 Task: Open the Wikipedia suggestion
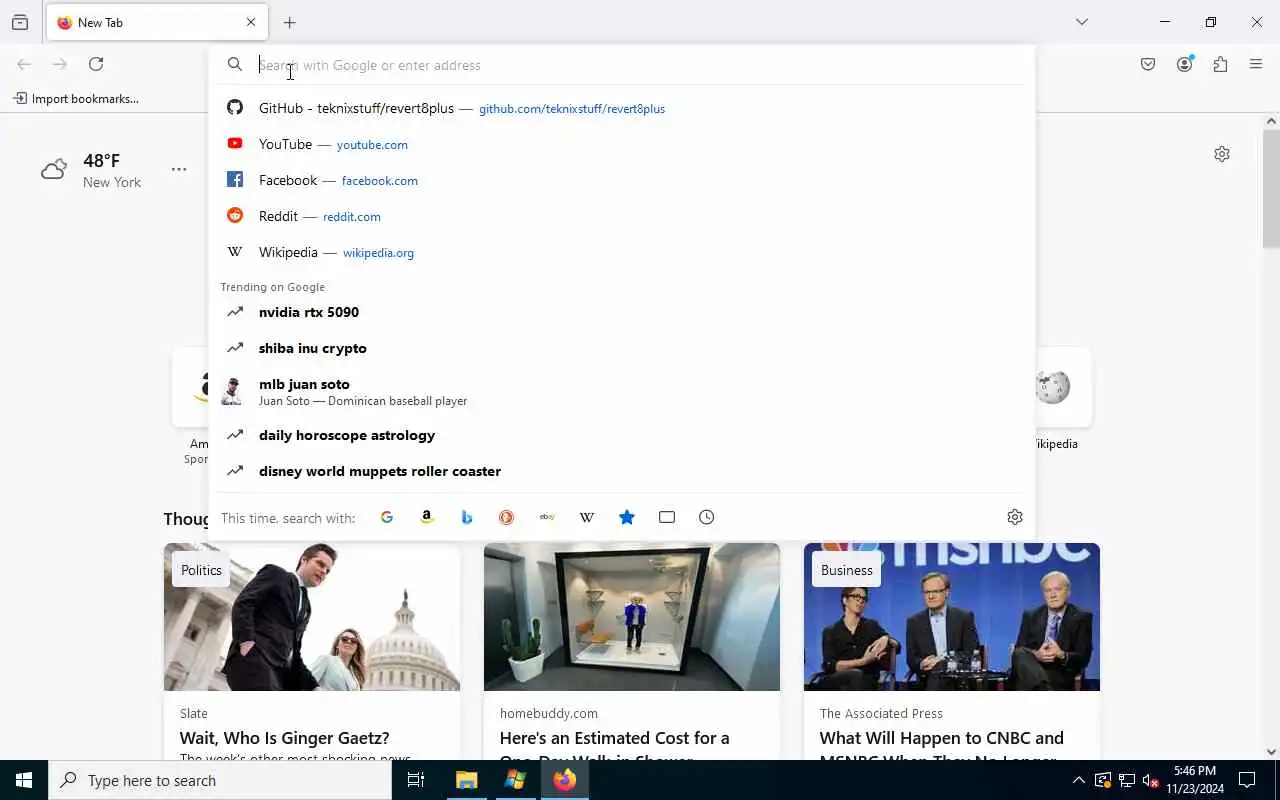pyautogui.click(x=622, y=252)
